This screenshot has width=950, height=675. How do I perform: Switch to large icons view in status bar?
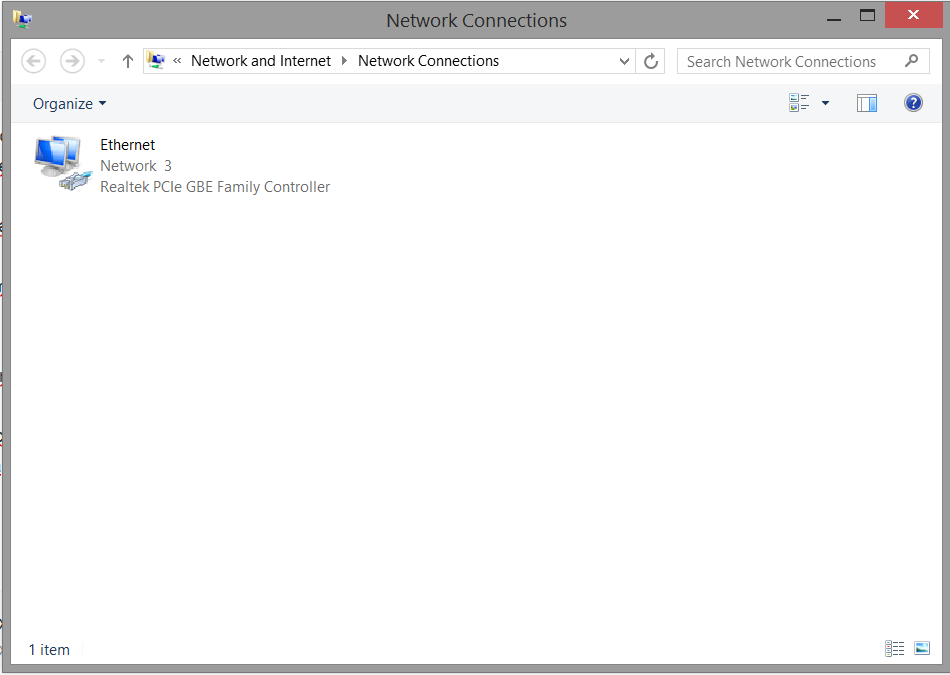(922, 649)
